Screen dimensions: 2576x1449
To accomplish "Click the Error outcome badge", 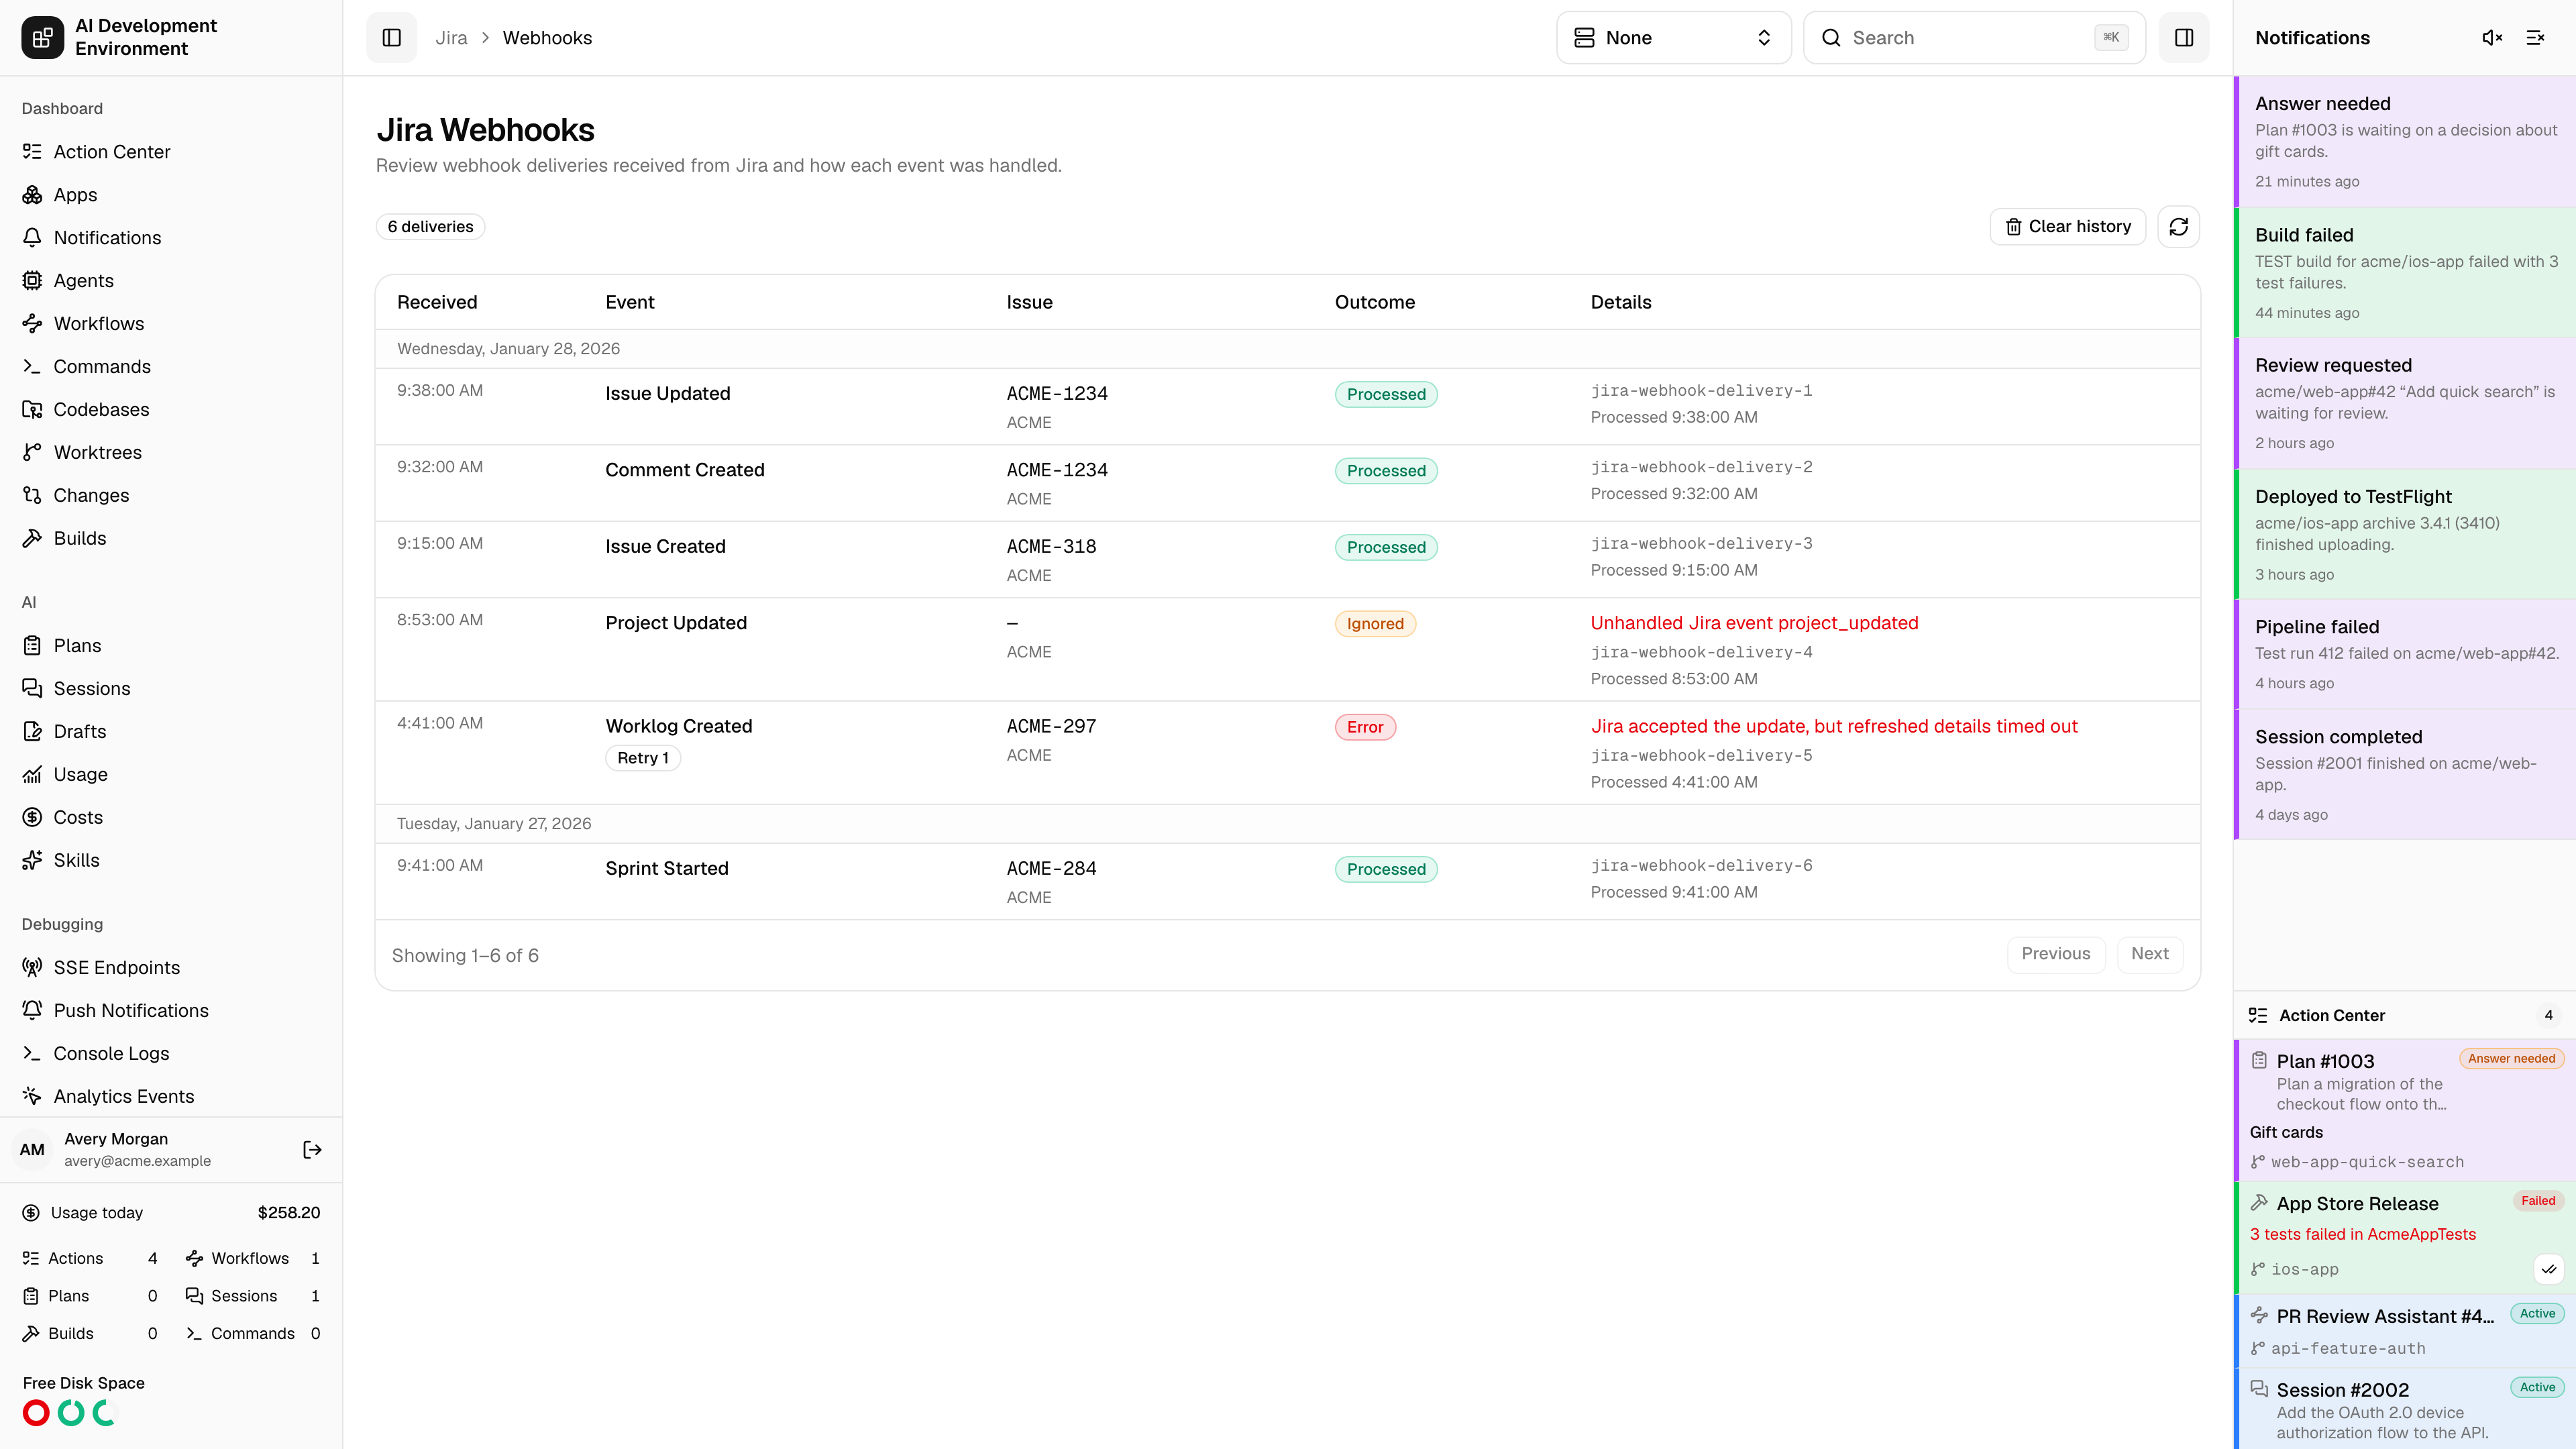I will point(1364,727).
